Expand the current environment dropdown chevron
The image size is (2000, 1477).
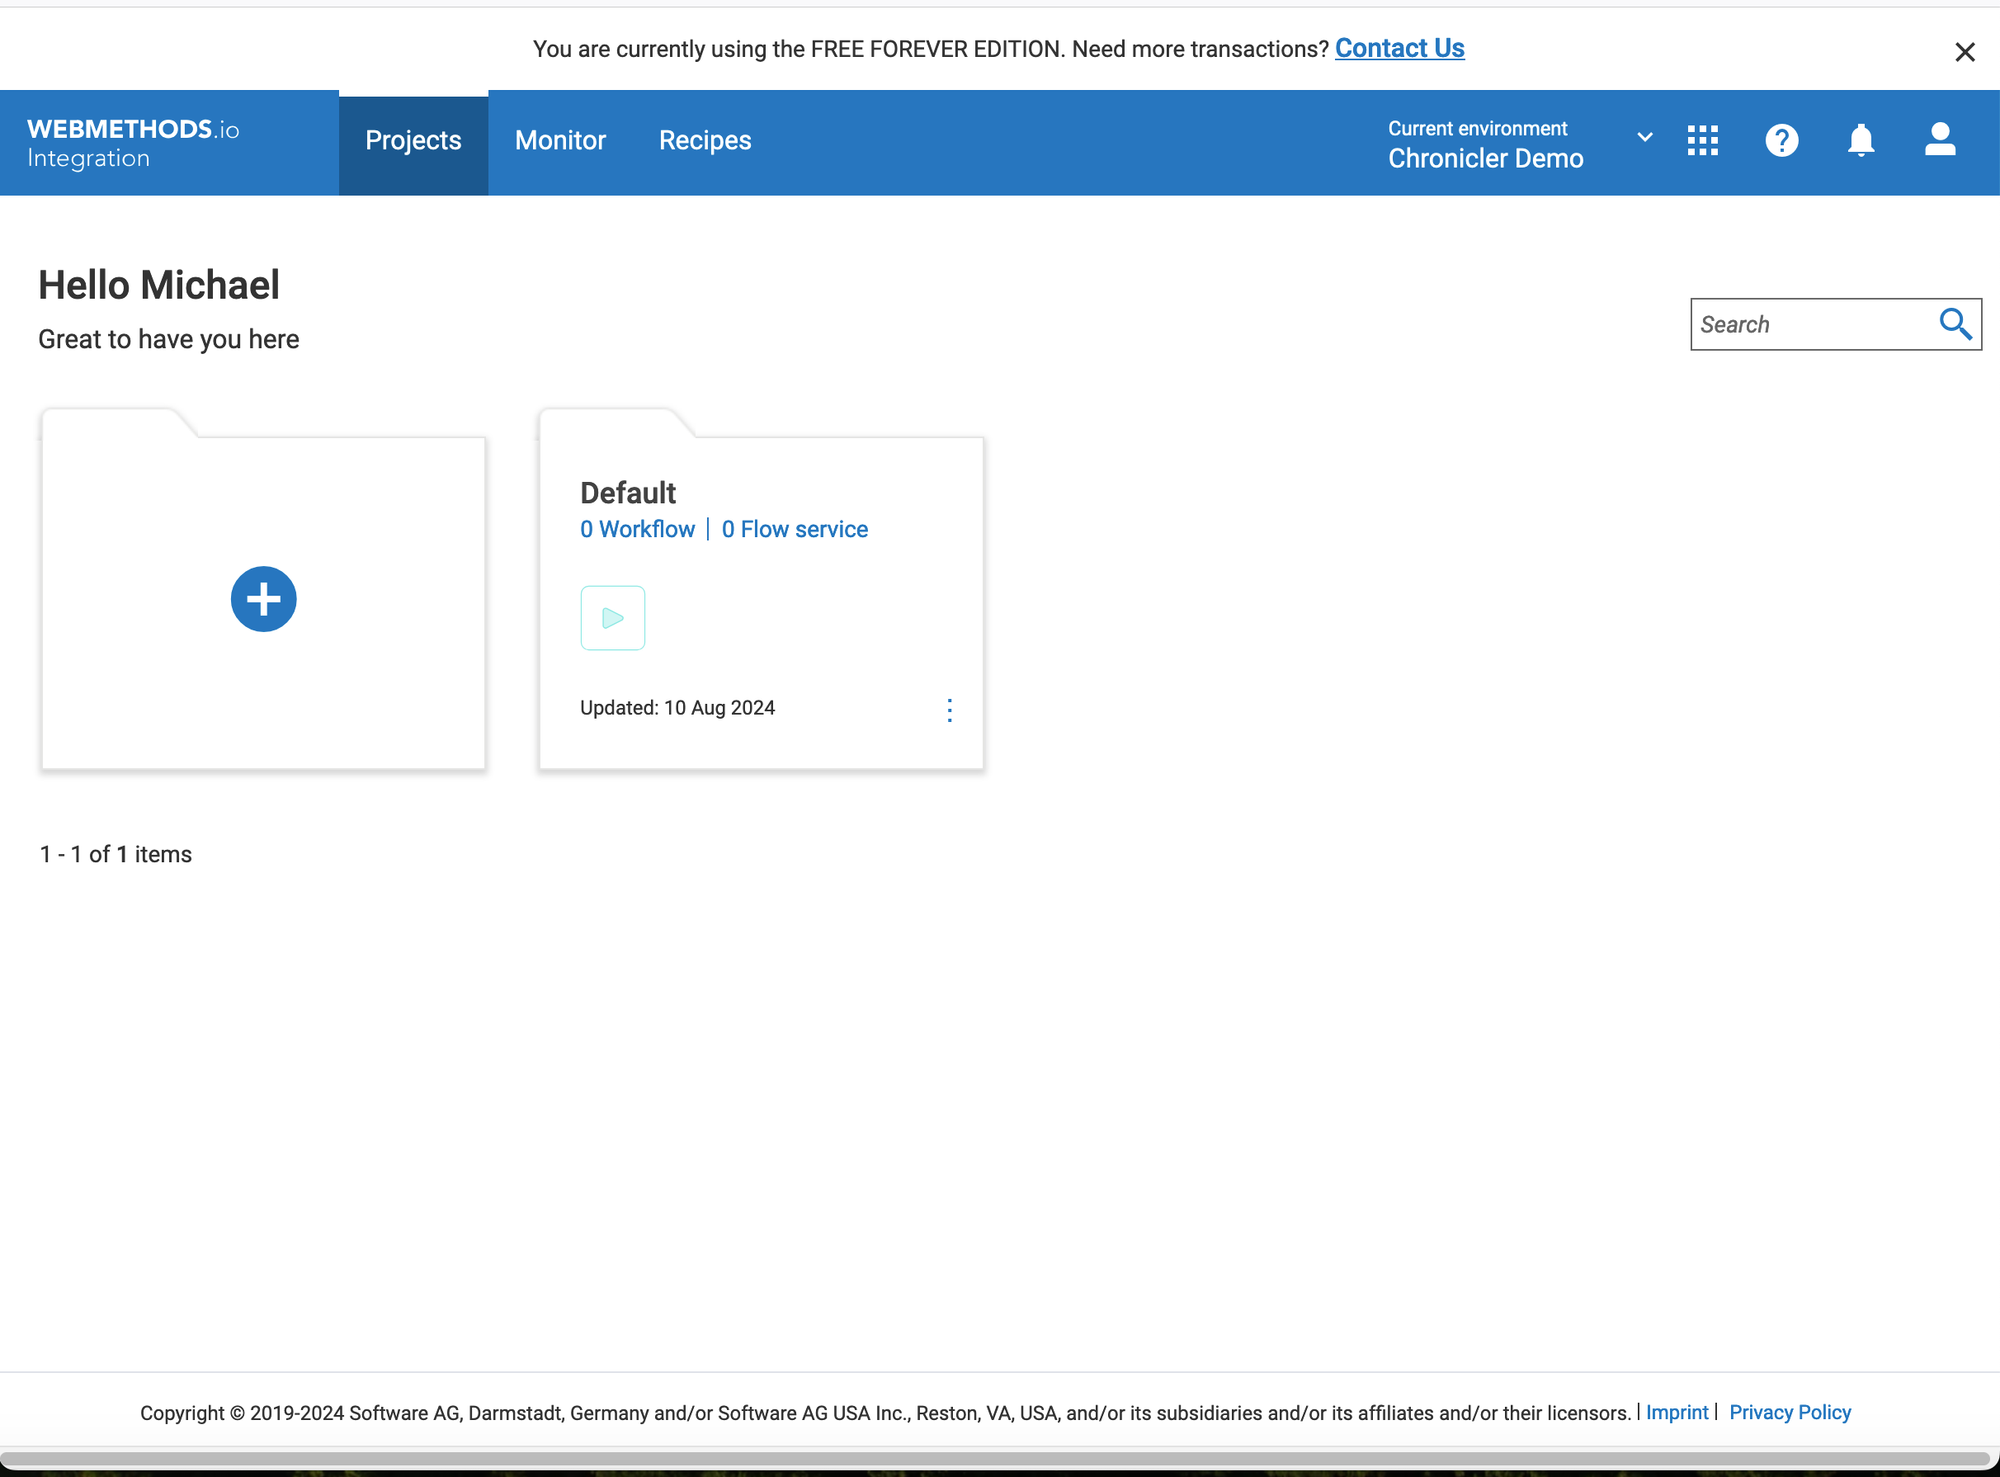point(1644,137)
